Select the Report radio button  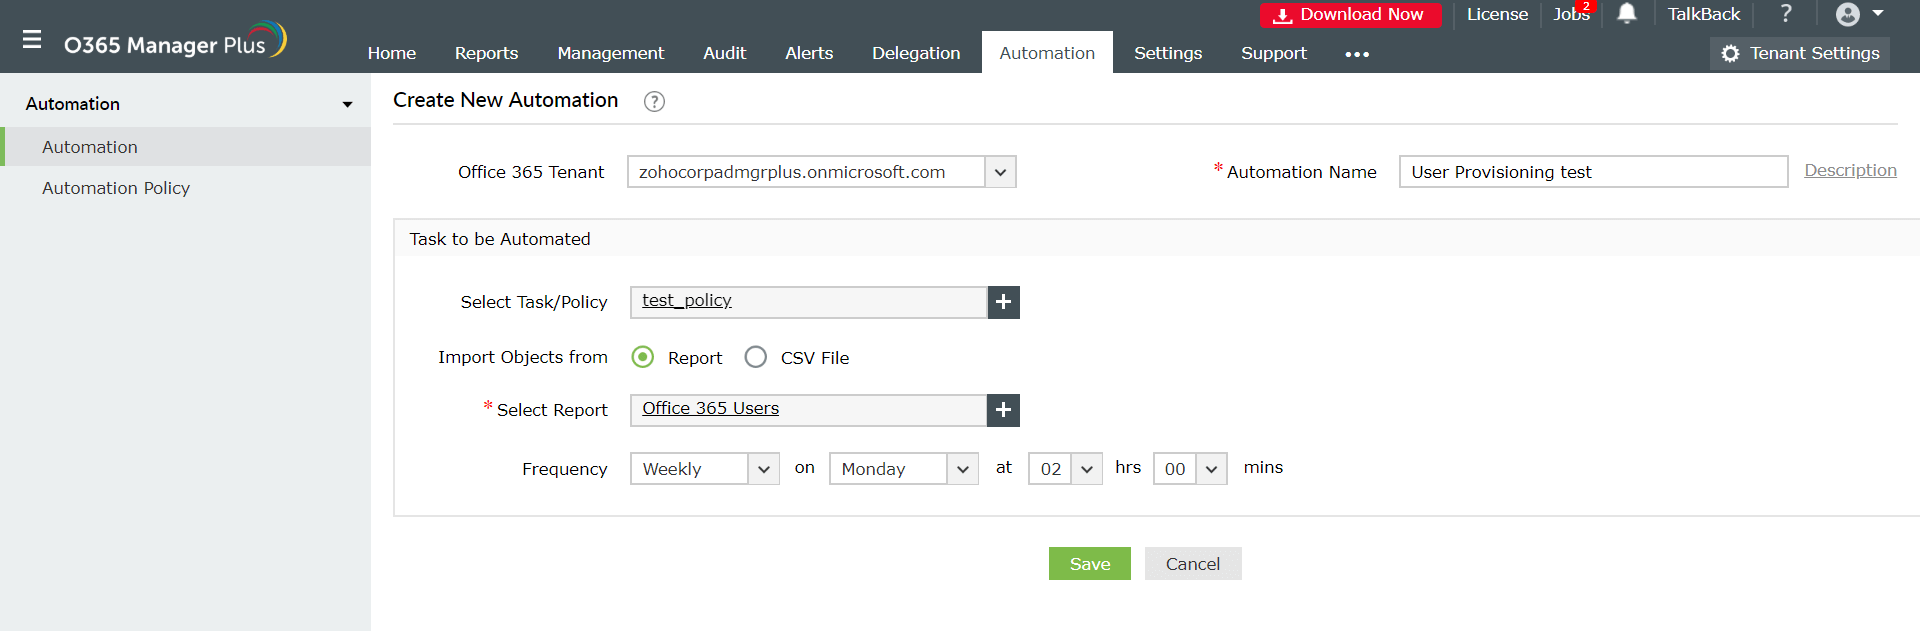[643, 357]
